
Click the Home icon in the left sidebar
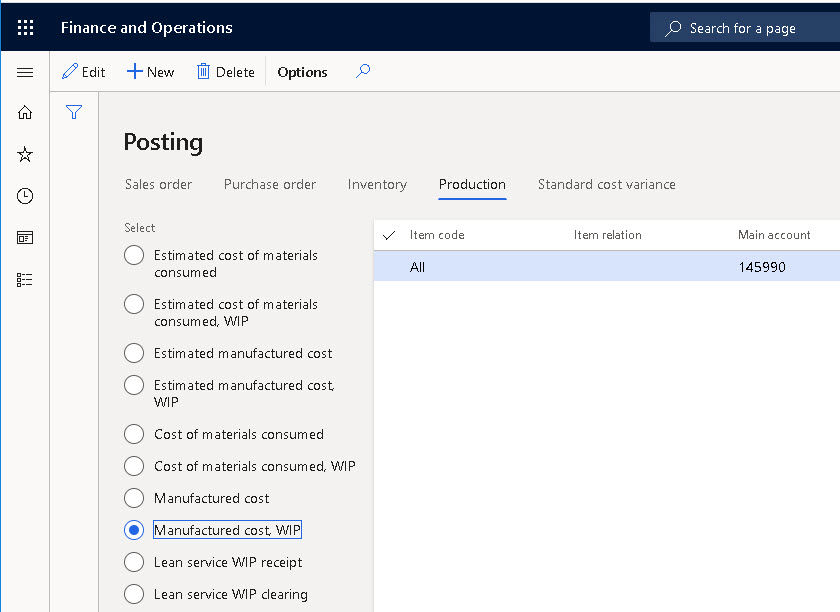[24, 112]
